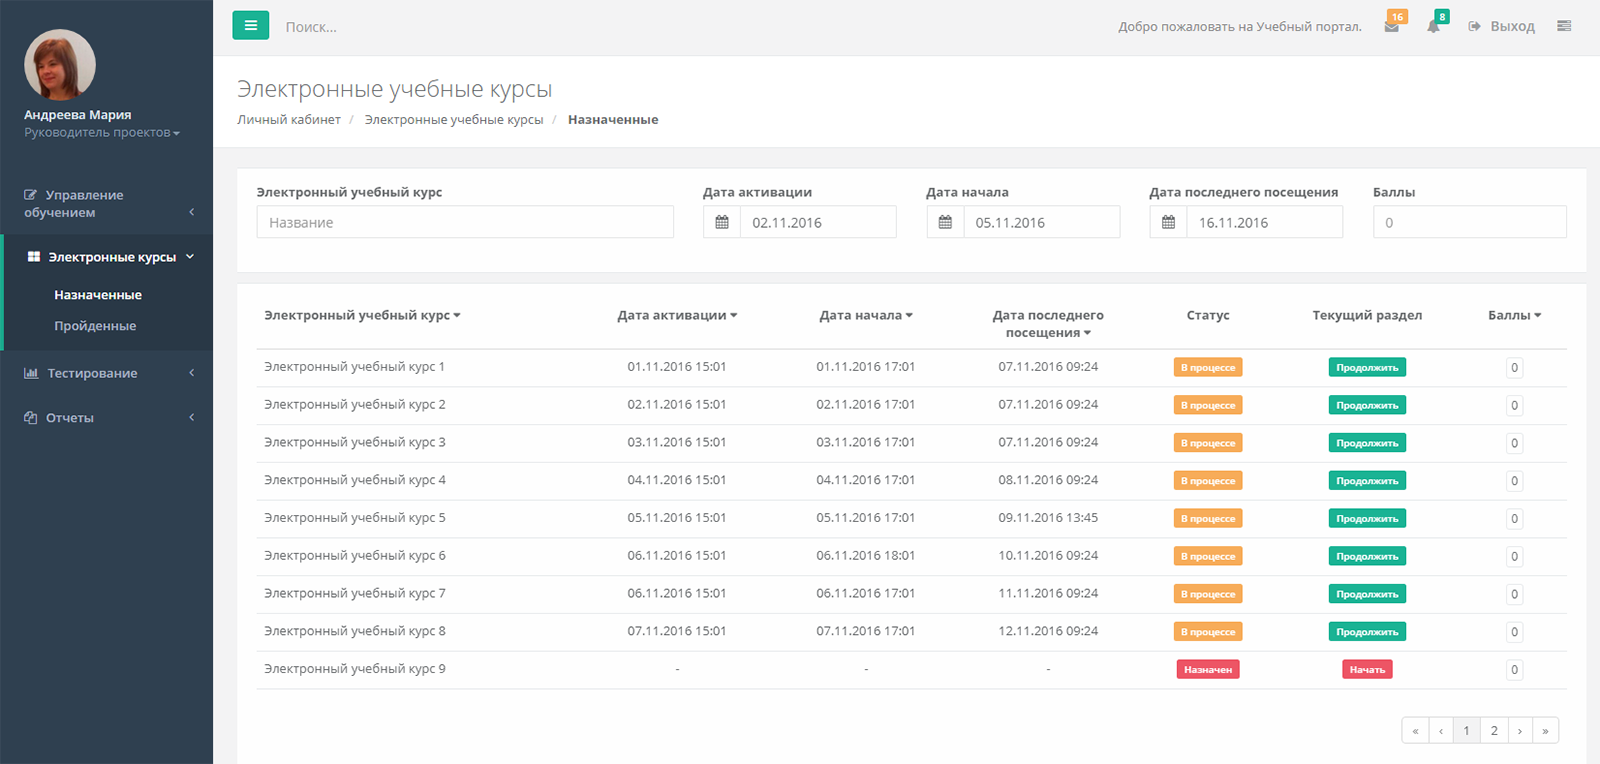This screenshot has height=764, width=1600.
Task: Open the notifications bell icon
Action: (1434, 26)
